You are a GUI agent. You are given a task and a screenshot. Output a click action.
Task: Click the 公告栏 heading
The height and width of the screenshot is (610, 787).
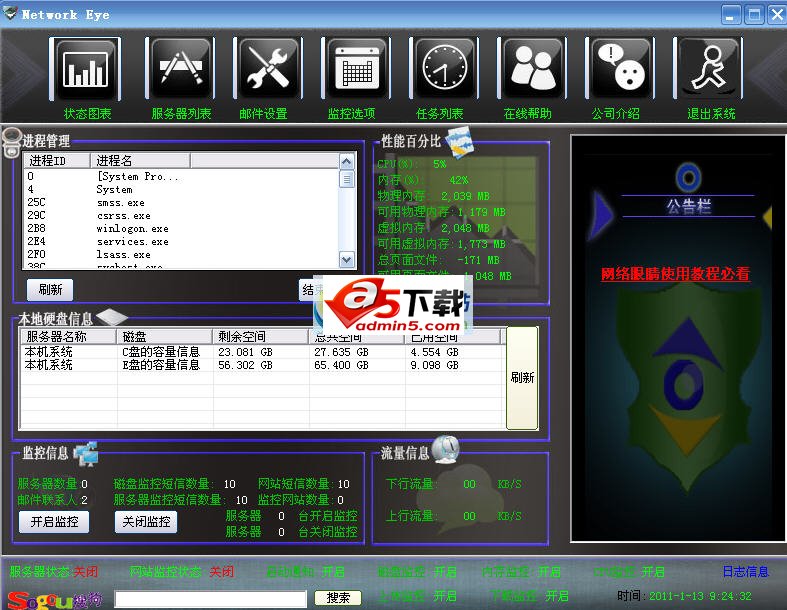point(689,206)
